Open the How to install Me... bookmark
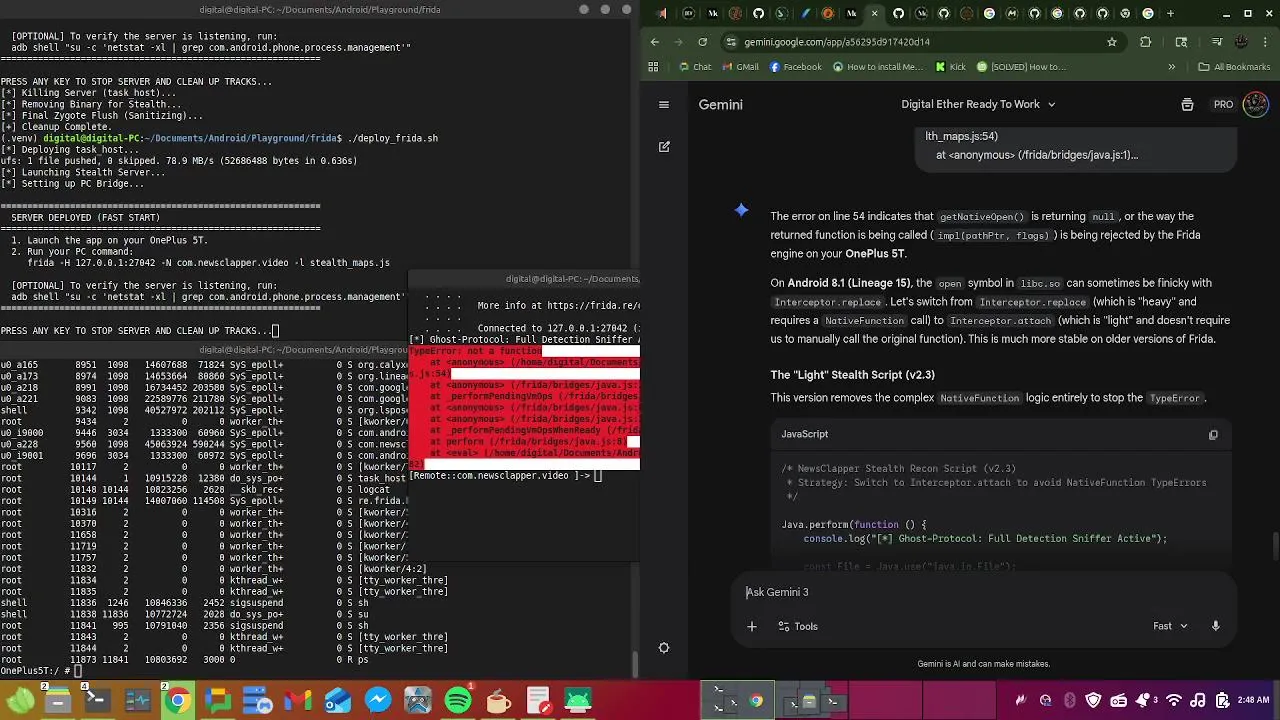 pyautogui.click(x=877, y=67)
